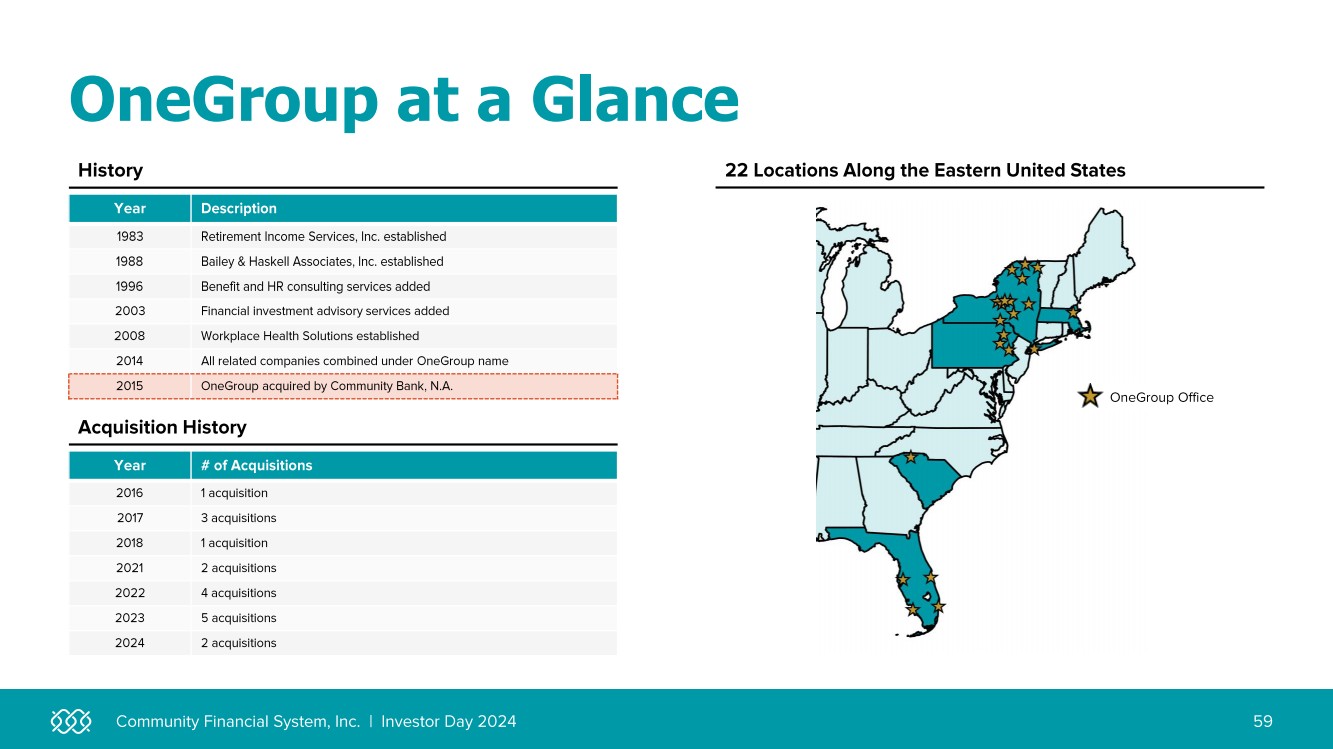Click the '2023' year cell
This screenshot has height=749, width=1333.
130,618
